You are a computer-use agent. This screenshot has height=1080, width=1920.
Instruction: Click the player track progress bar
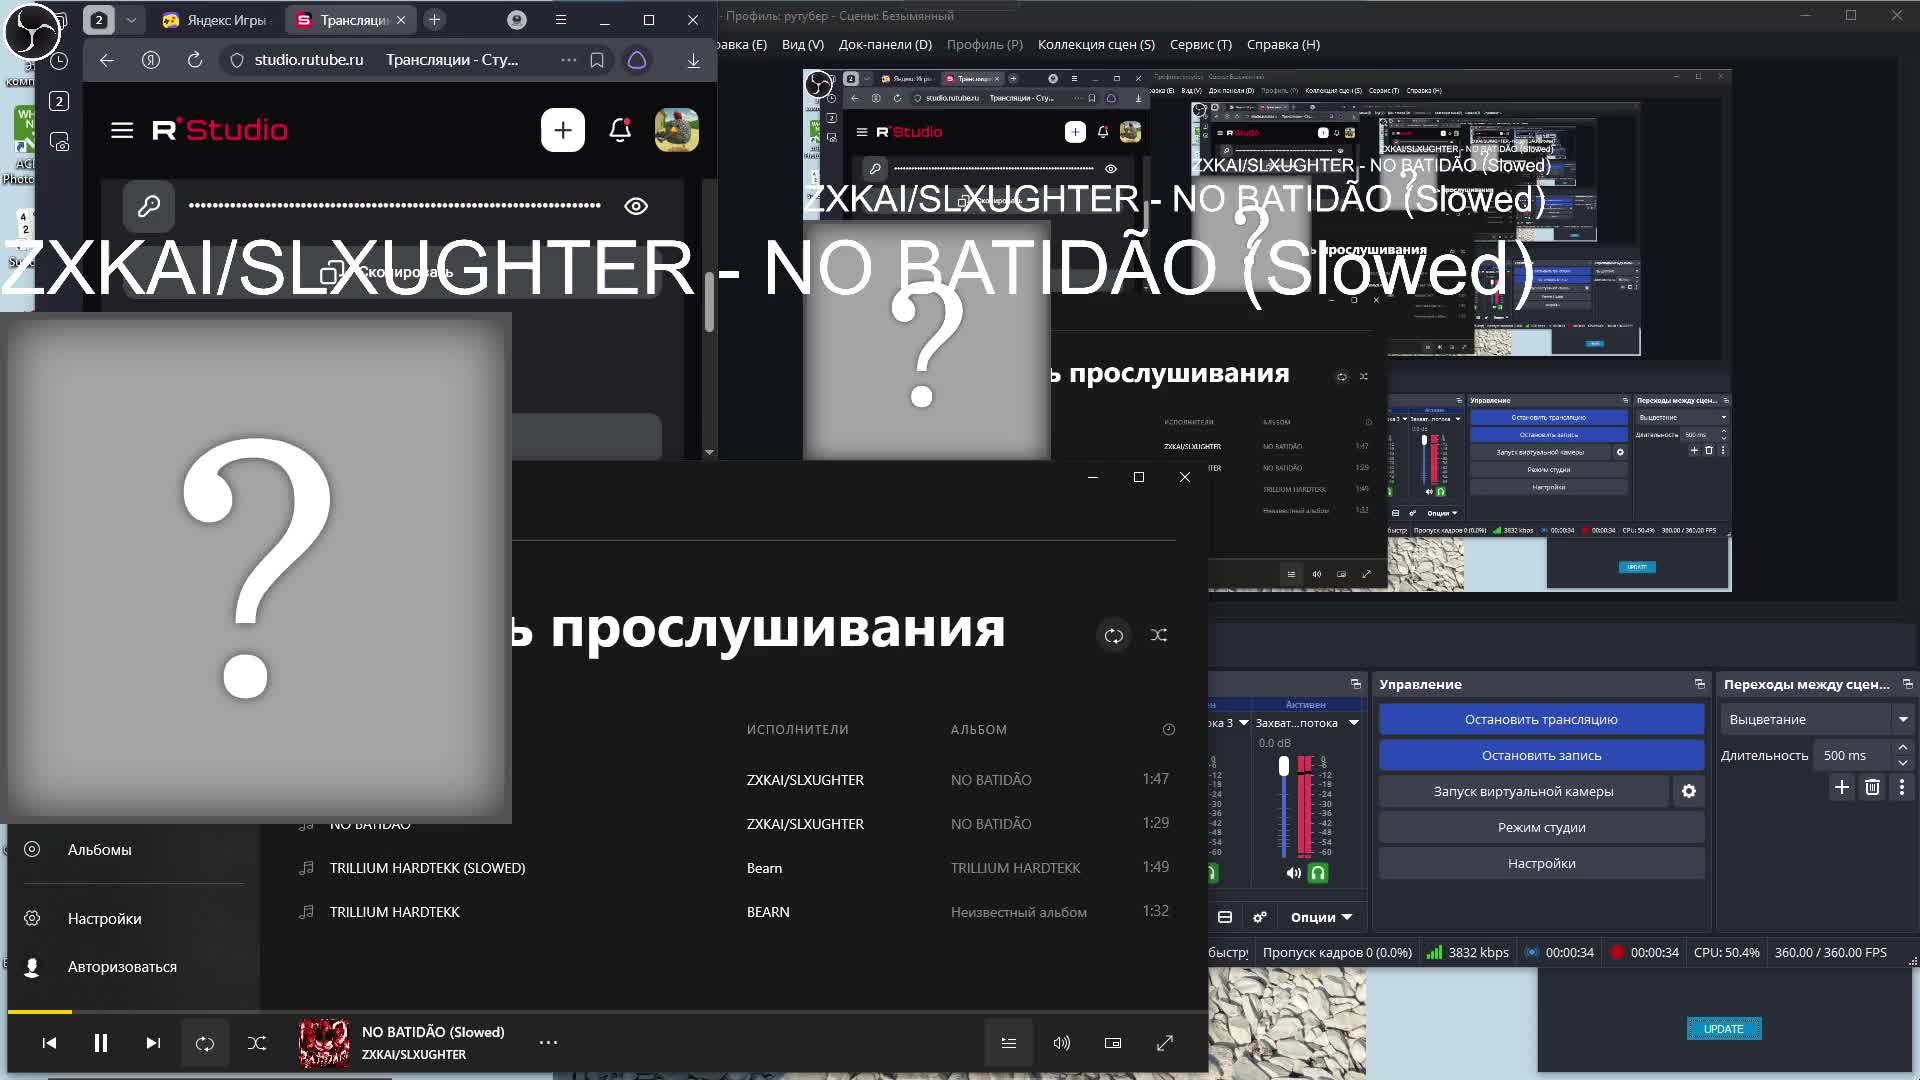(x=608, y=1012)
